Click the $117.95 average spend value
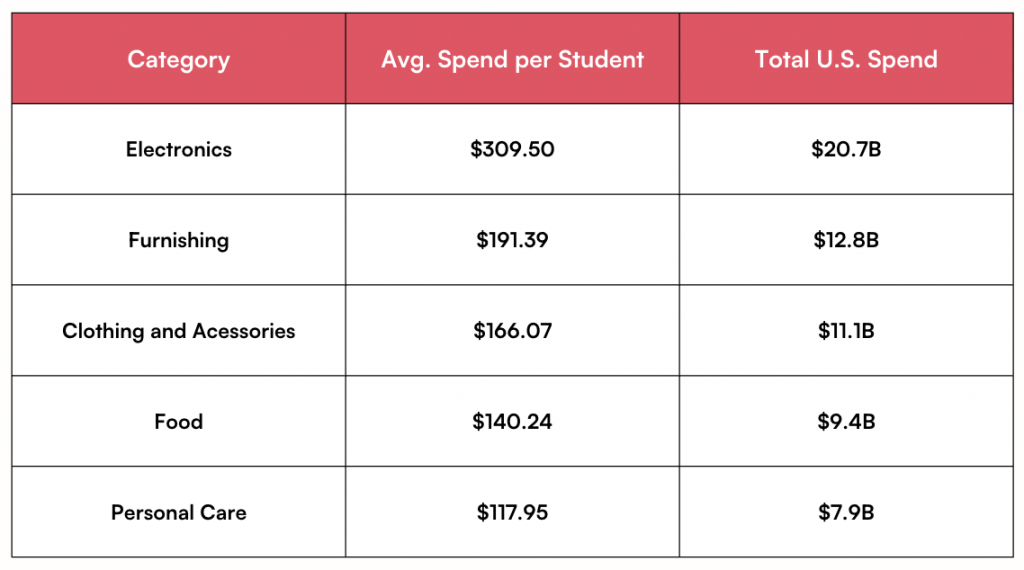 512,513
